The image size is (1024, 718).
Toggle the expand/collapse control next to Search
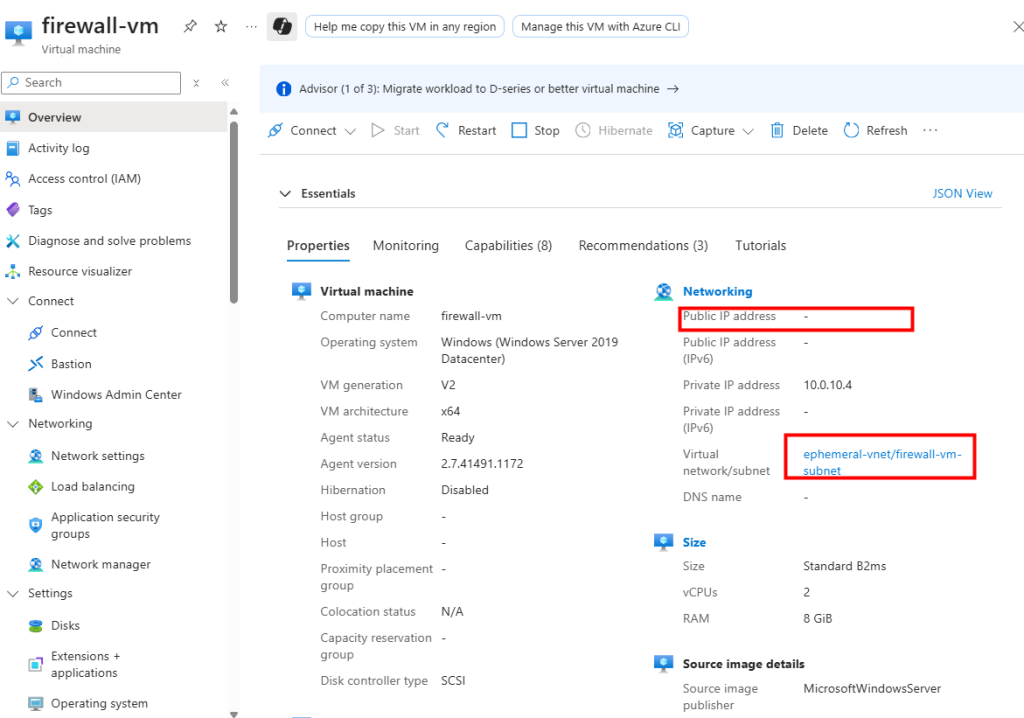[196, 83]
